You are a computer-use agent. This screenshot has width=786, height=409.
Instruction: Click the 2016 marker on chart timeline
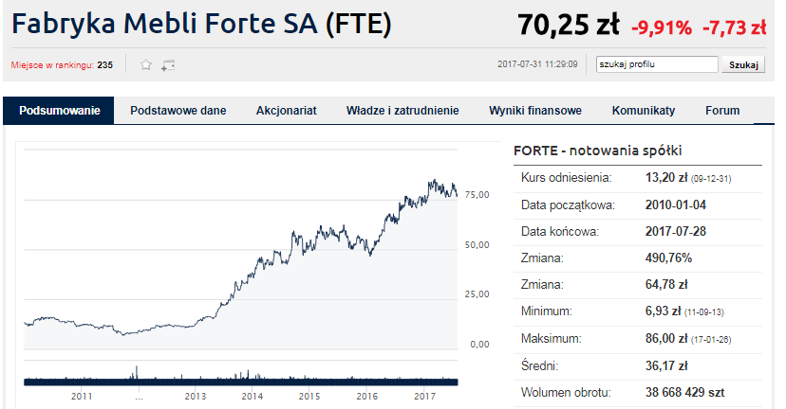367,397
